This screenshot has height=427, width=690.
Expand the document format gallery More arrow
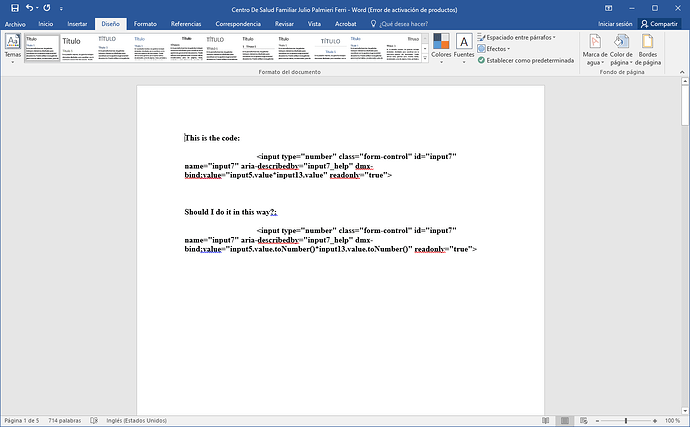click(x=425, y=58)
